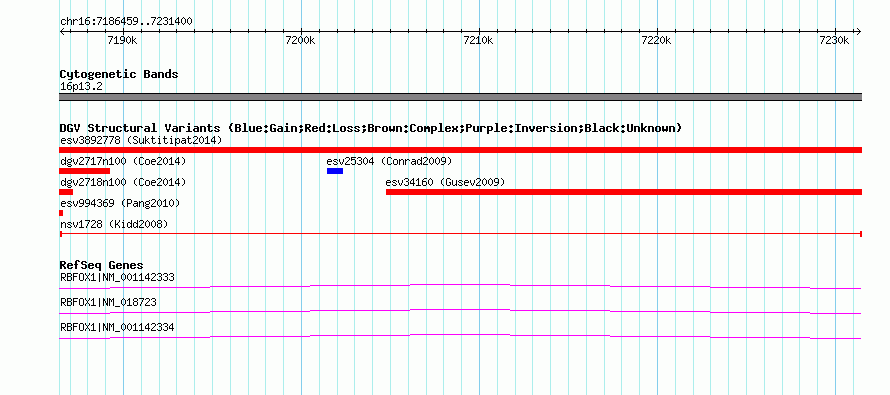Click the red esv34160 loss bar

pyautogui.click(x=624, y=192)
